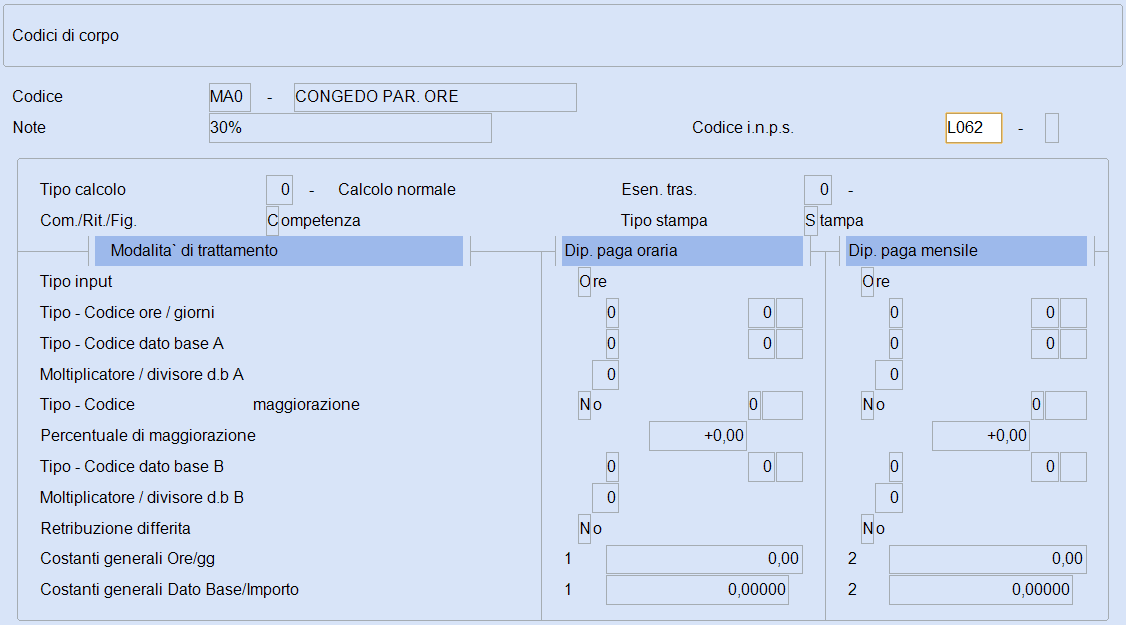Click the Percentuale di maggiorazione label
The height and width of the screenshot is (625, 1126).
coord(148,435)
